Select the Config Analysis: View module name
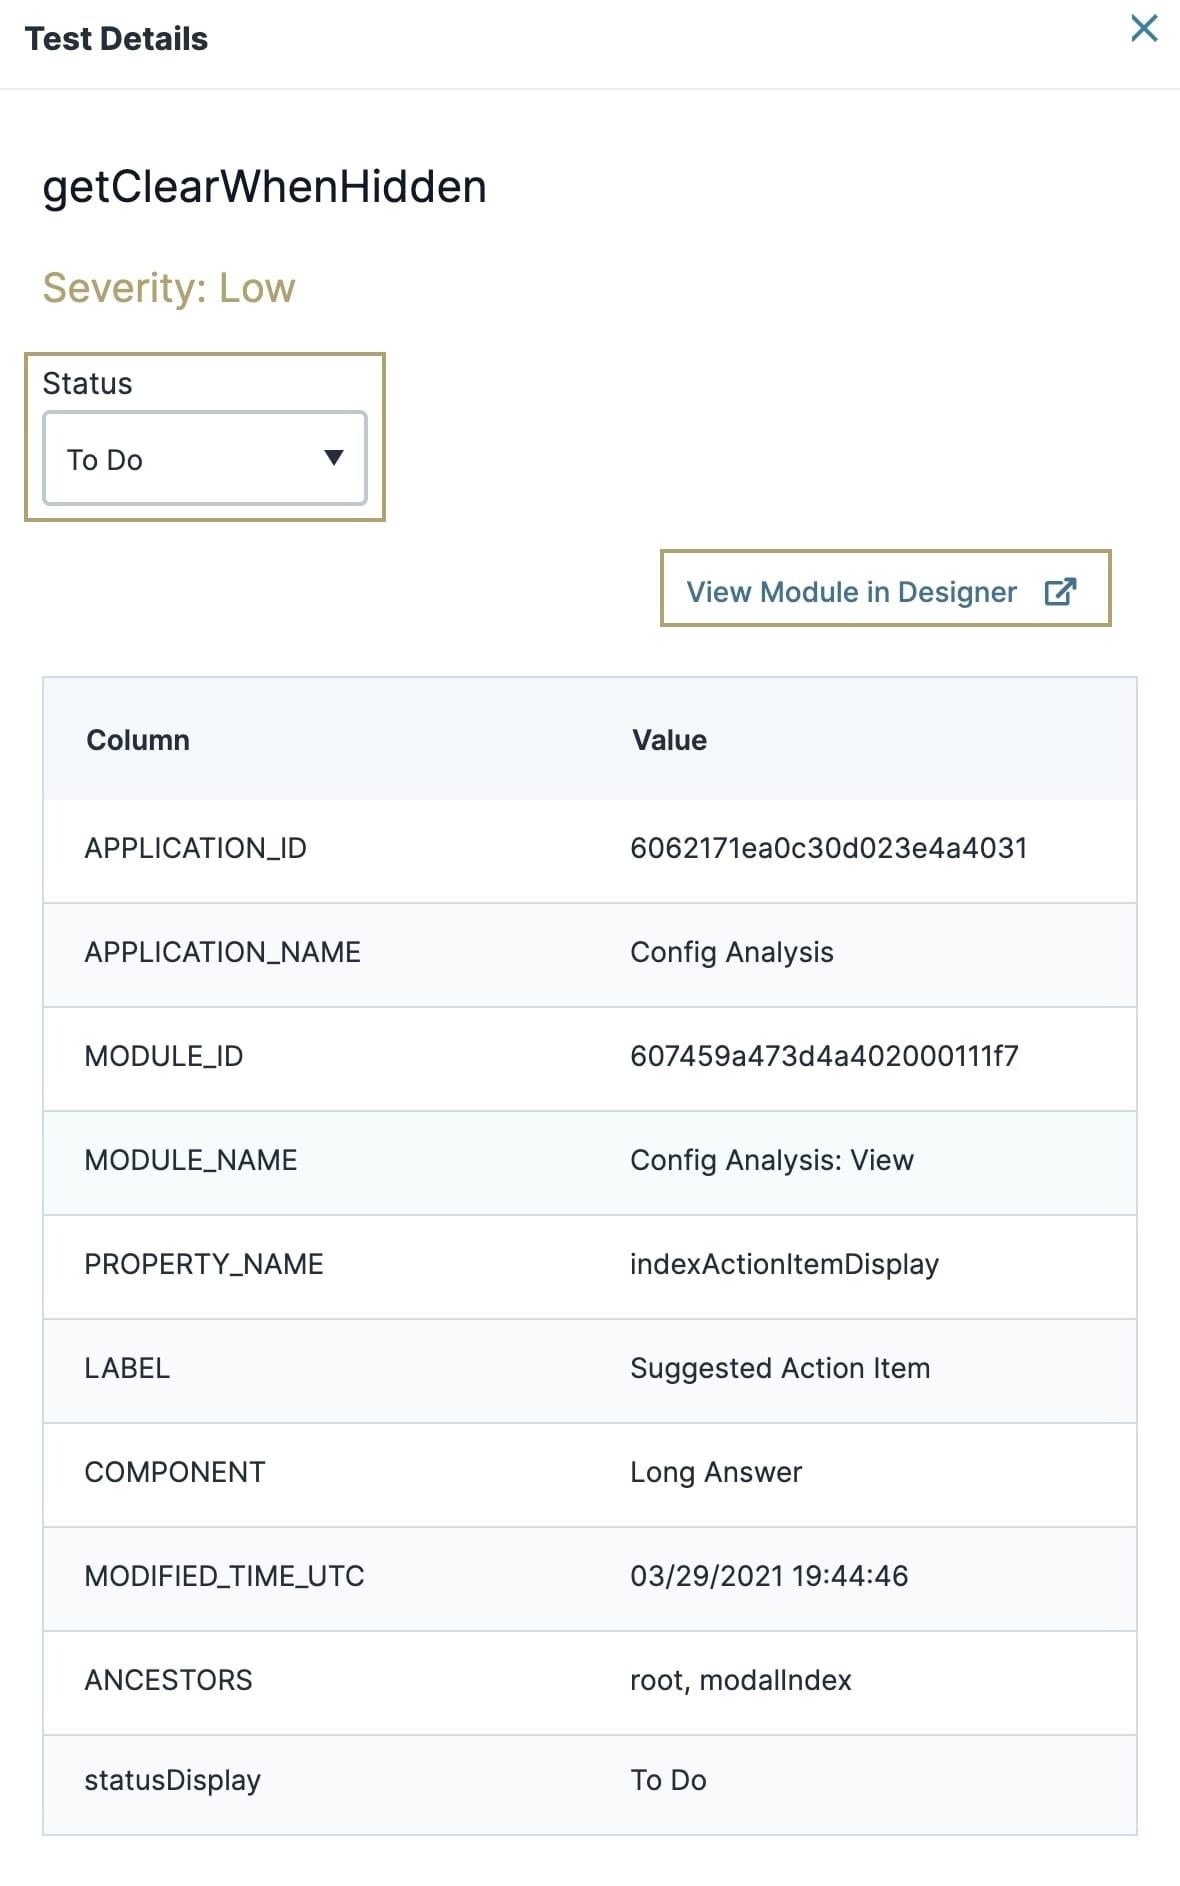This screenshot has height=1886, width=1180. (771, 1160)
